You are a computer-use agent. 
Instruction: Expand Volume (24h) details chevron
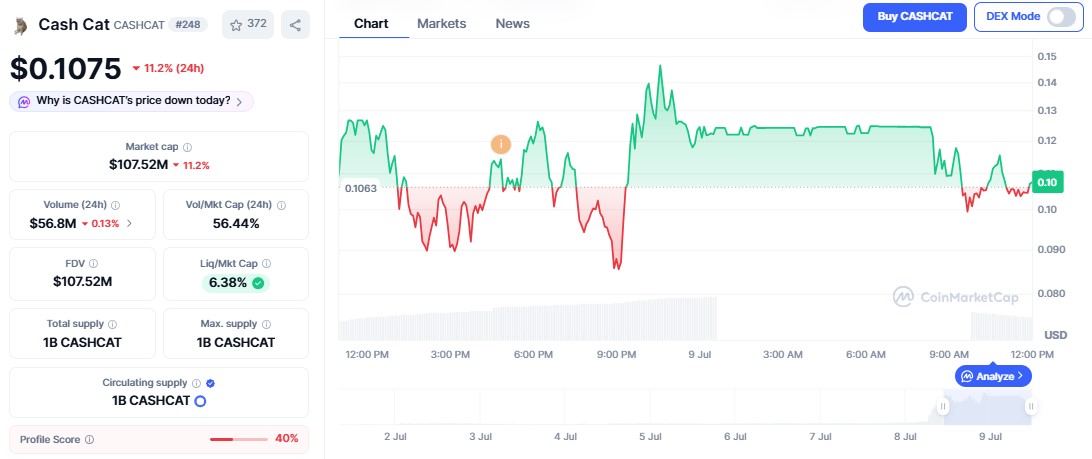tap(130, 224)
